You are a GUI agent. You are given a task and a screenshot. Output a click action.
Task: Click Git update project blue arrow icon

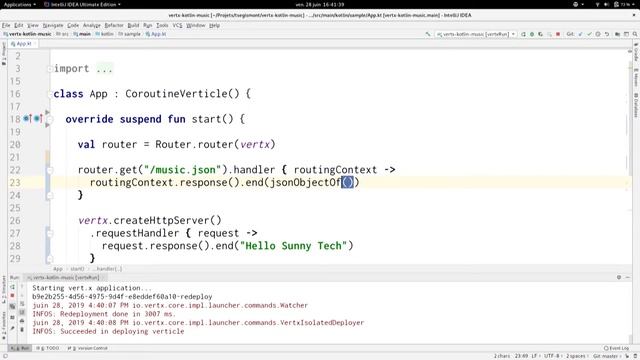[580, 34]
